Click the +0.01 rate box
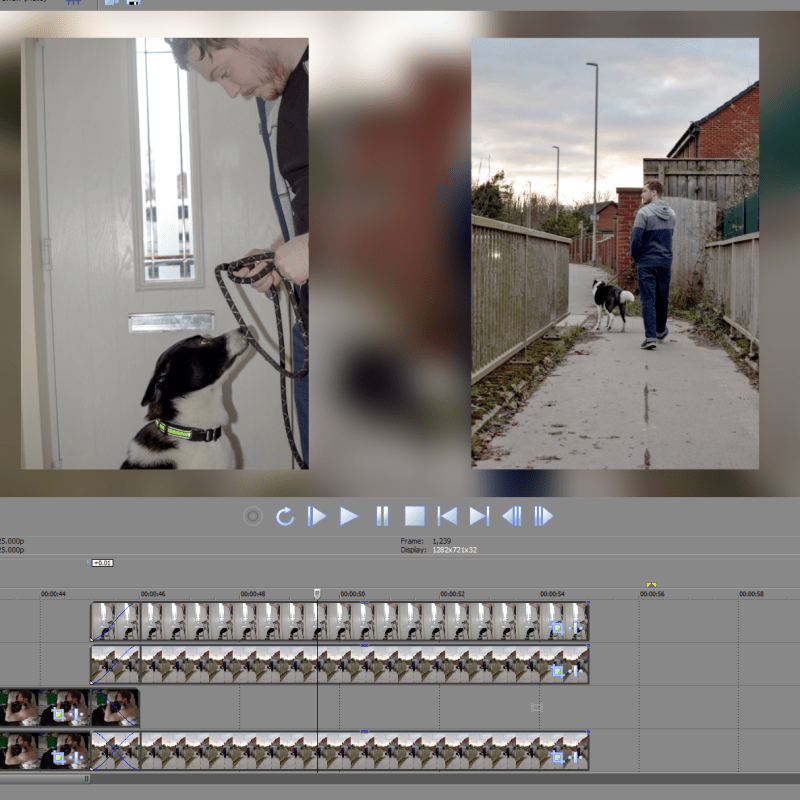The image size is (800, 800). [103, 563]
